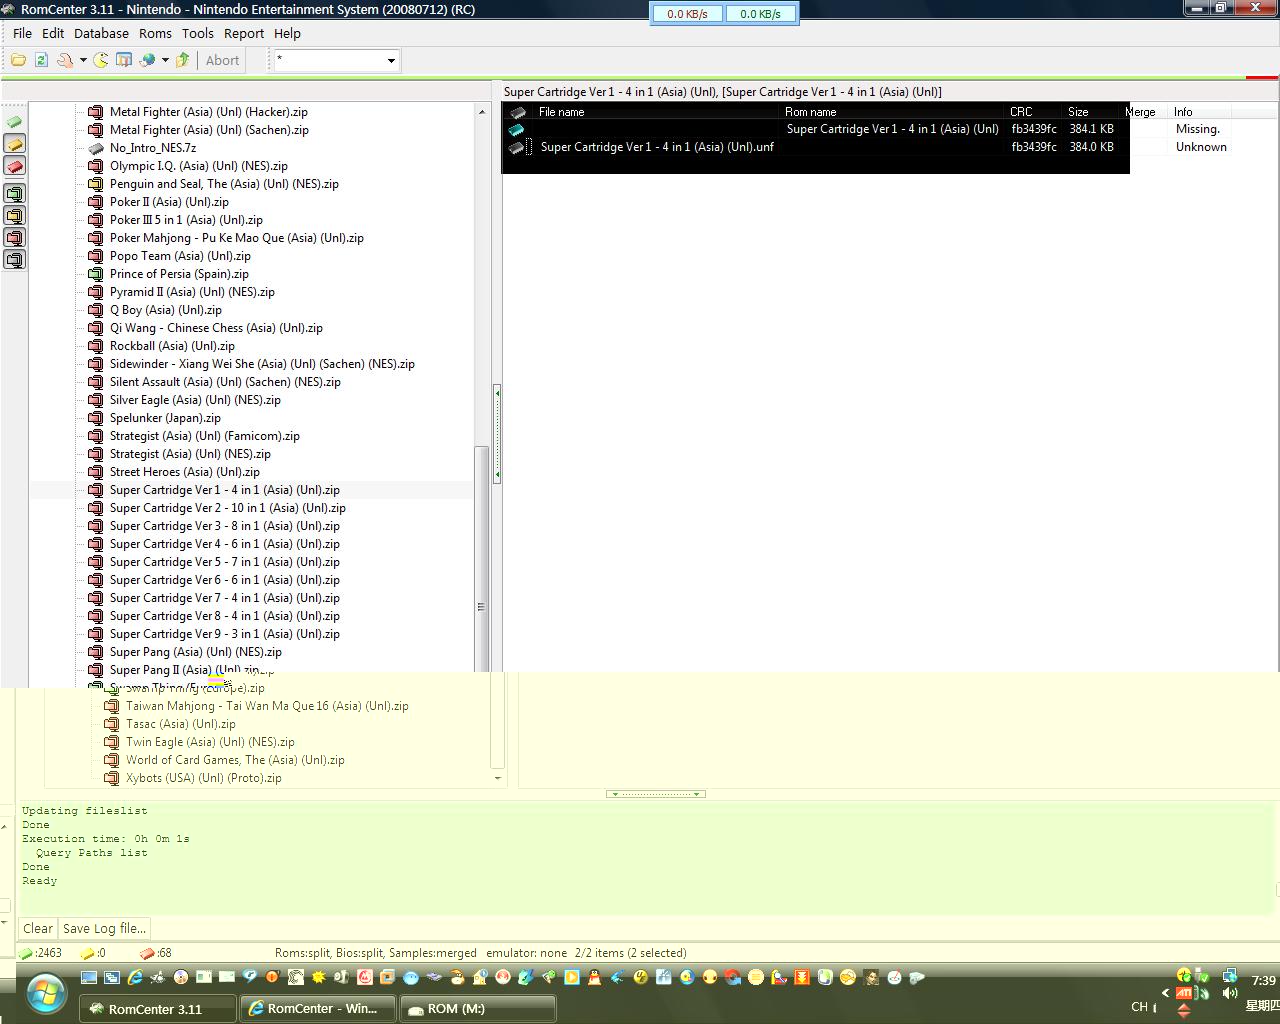Click the red chip count in status bar
This screenshot has width=1280, height=1024.
click(x=156, y=953)
